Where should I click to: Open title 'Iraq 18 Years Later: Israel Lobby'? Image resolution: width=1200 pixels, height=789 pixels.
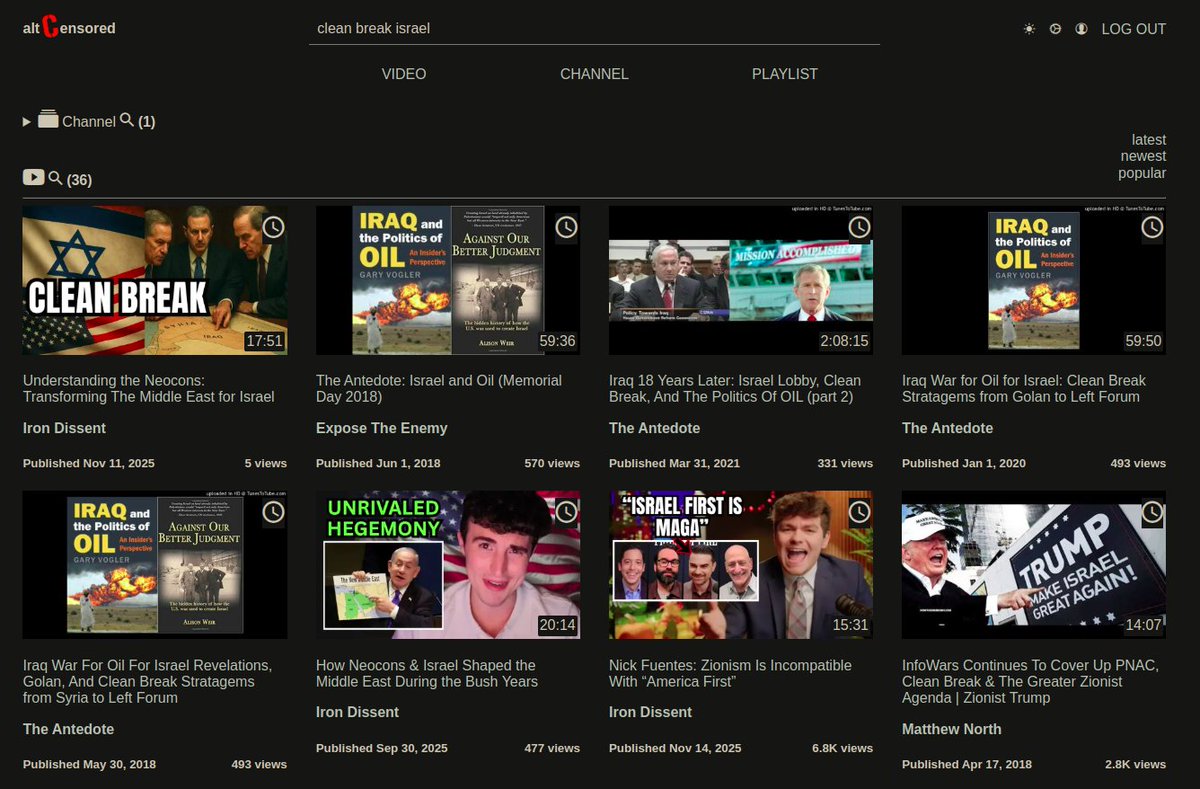point(735,388)
